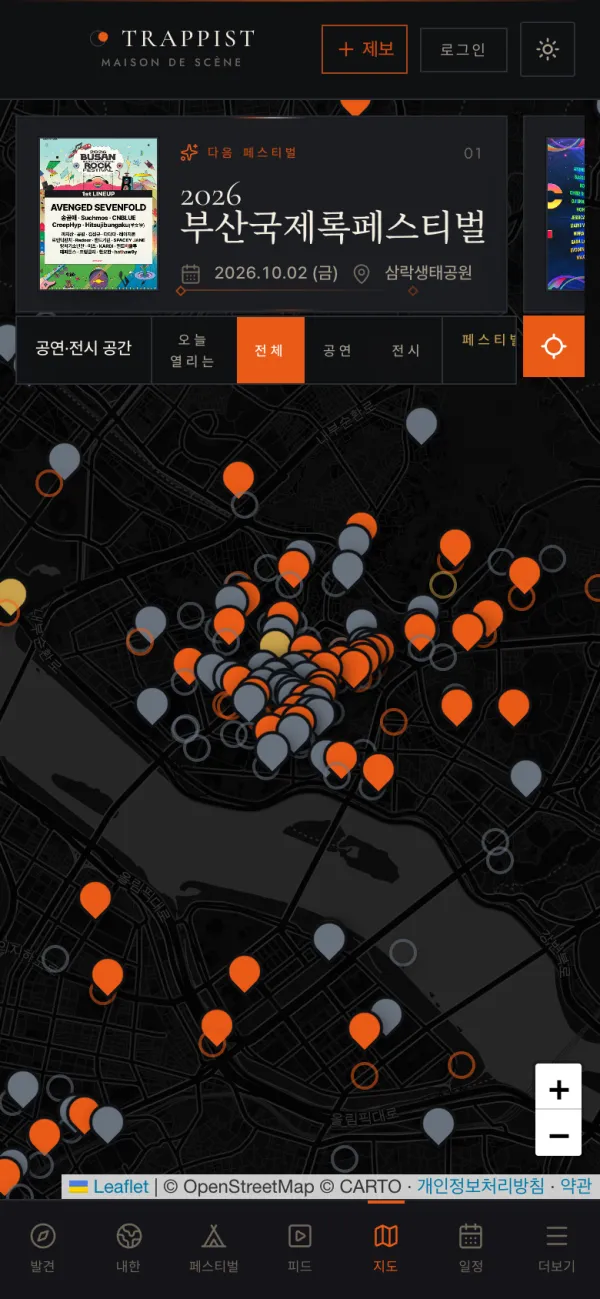This screenshot has height=1299, width=600.
Task: Go to the 지도 map tab
Action: 385,1248
